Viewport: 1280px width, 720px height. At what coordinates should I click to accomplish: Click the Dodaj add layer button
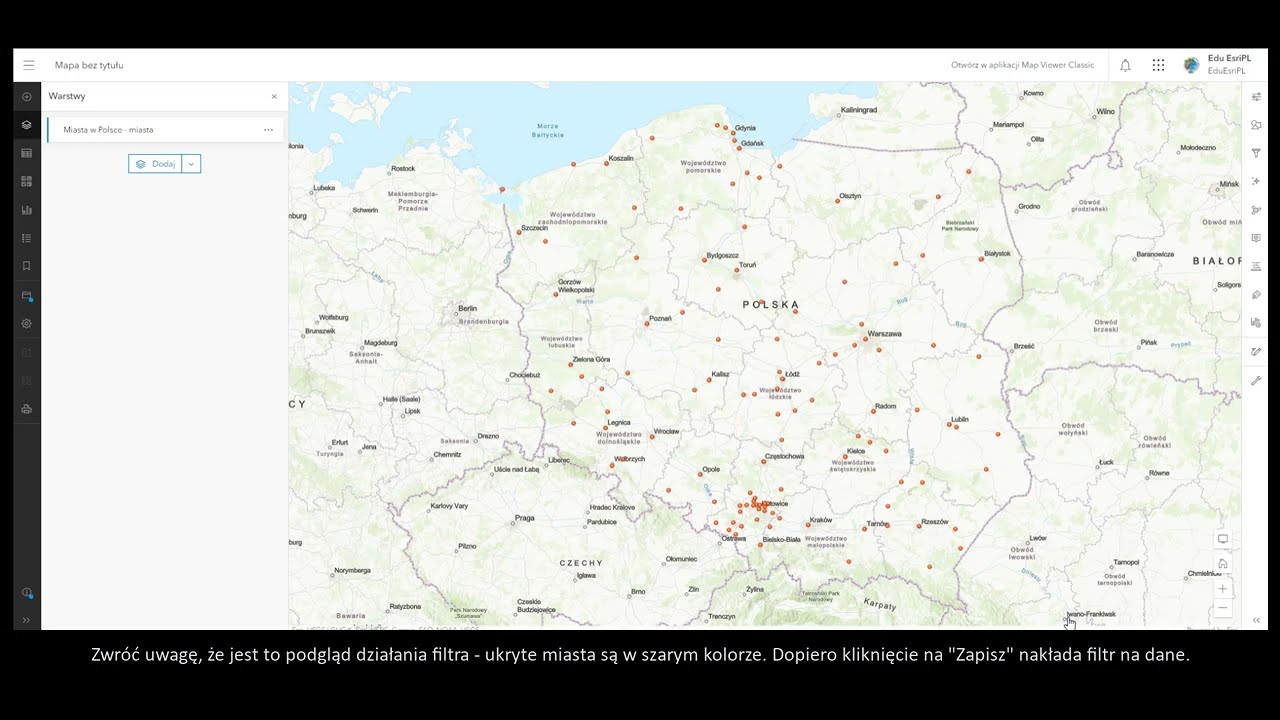point(155,164)
